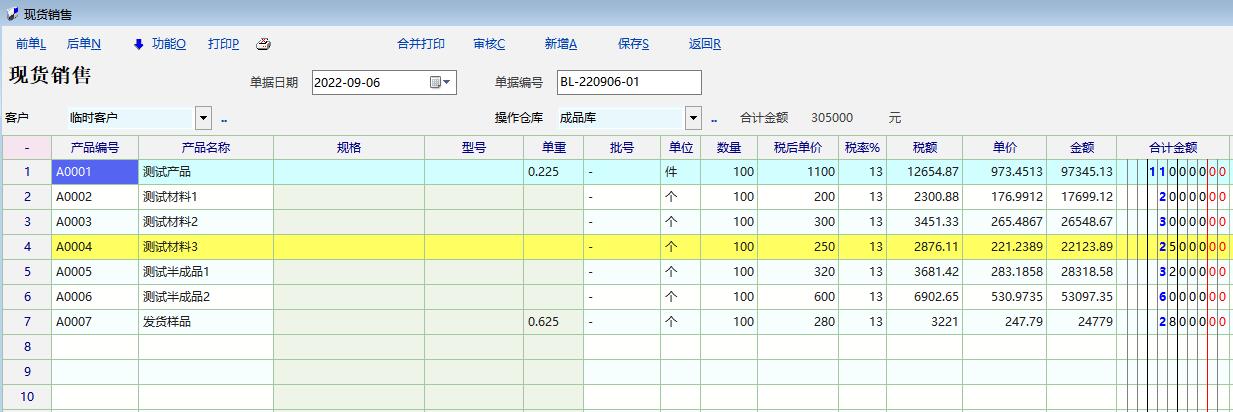Open the 功能 menu
The width and height of the screenshot is (1233, 412).
pos(169,44)
